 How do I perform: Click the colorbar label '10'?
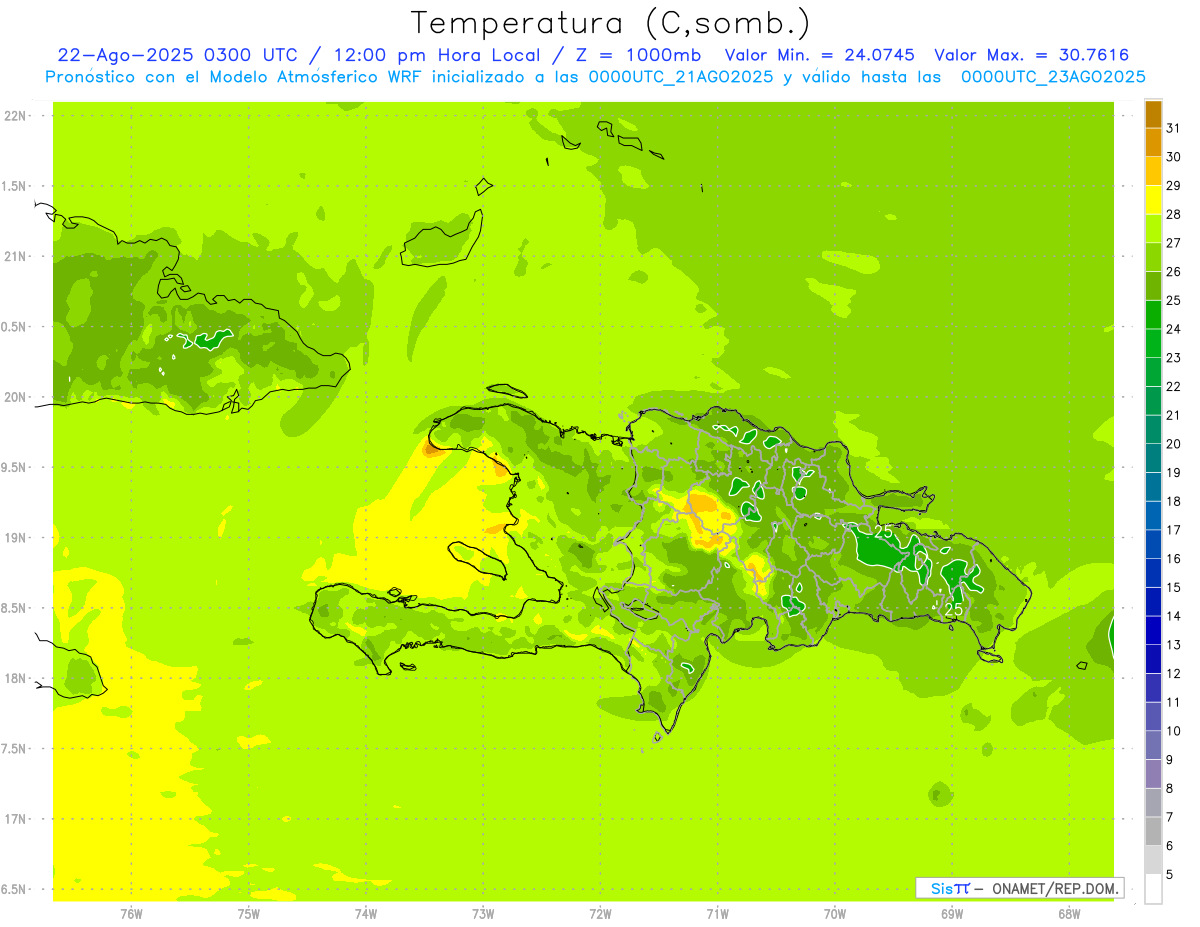point(1174,731)
